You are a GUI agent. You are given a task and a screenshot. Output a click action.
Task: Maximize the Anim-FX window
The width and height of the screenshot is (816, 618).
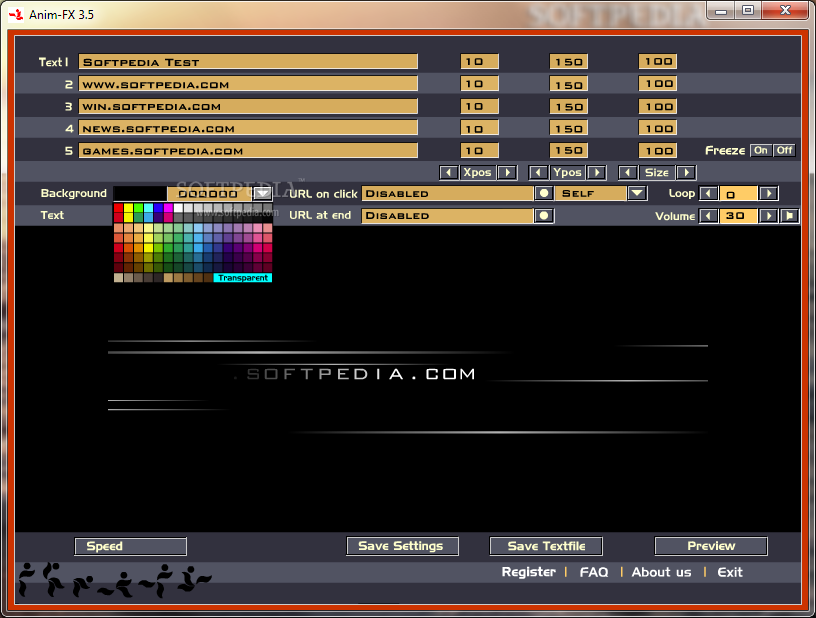coord(748,10)
